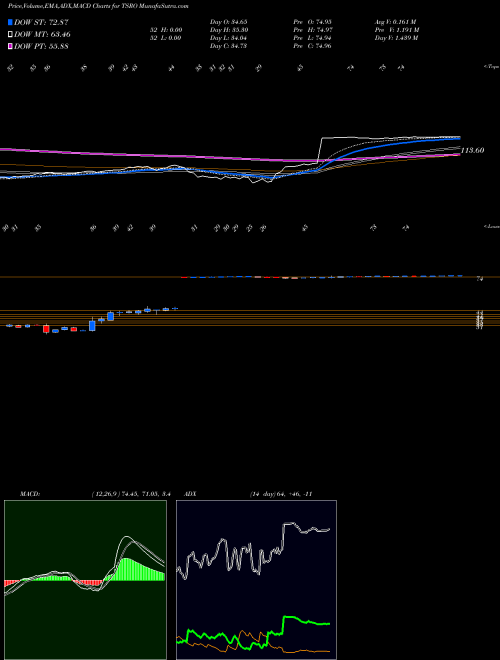Click the magenta long-term EMA line
The width and height of the screenshot is (500, 660).
126,154
